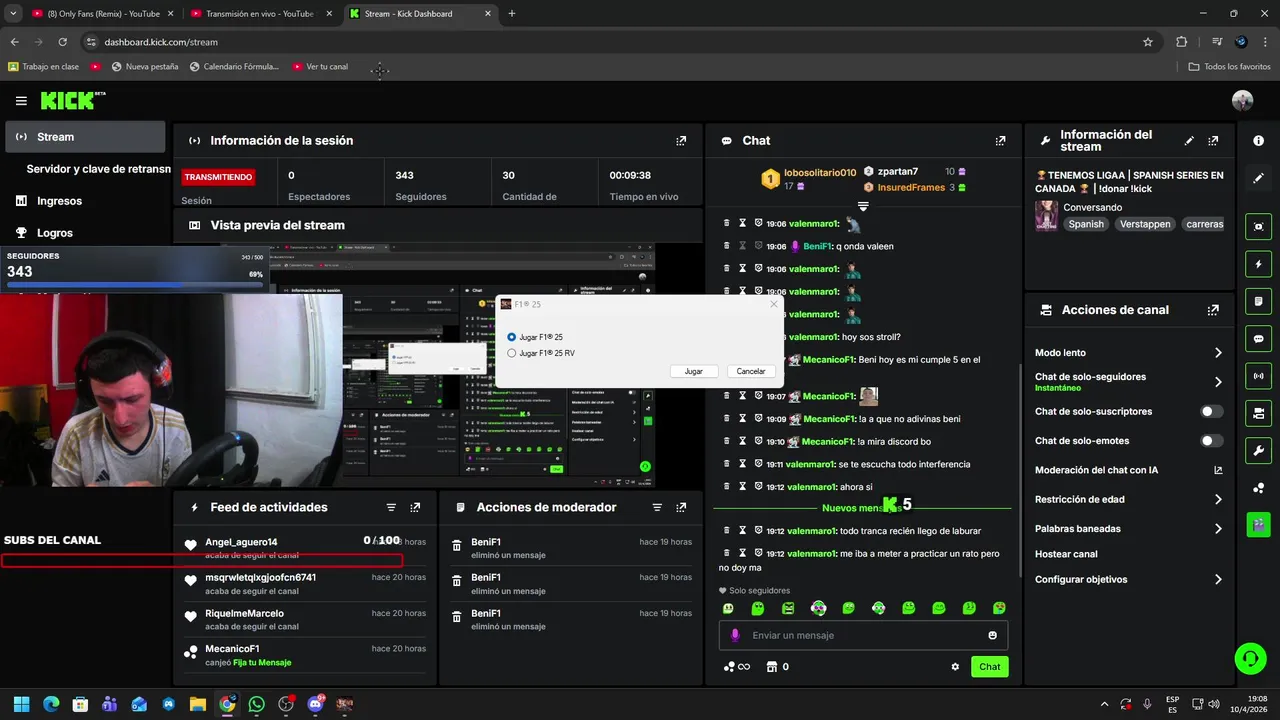Delete-icon on first BeniF1 moderator action

pos(457,546)
